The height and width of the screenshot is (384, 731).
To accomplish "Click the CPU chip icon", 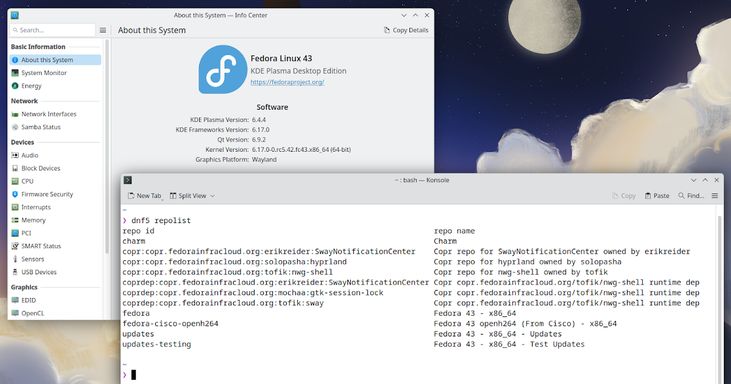I will 15,181.
